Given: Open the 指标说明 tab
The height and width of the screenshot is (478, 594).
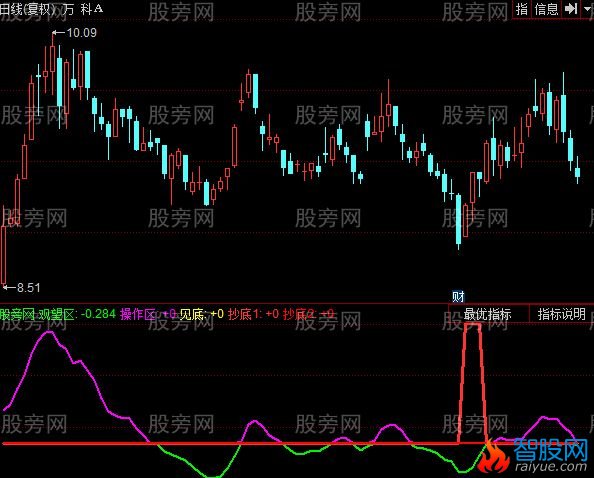Looking at the screenshot, I should click(x=561, y=314).
